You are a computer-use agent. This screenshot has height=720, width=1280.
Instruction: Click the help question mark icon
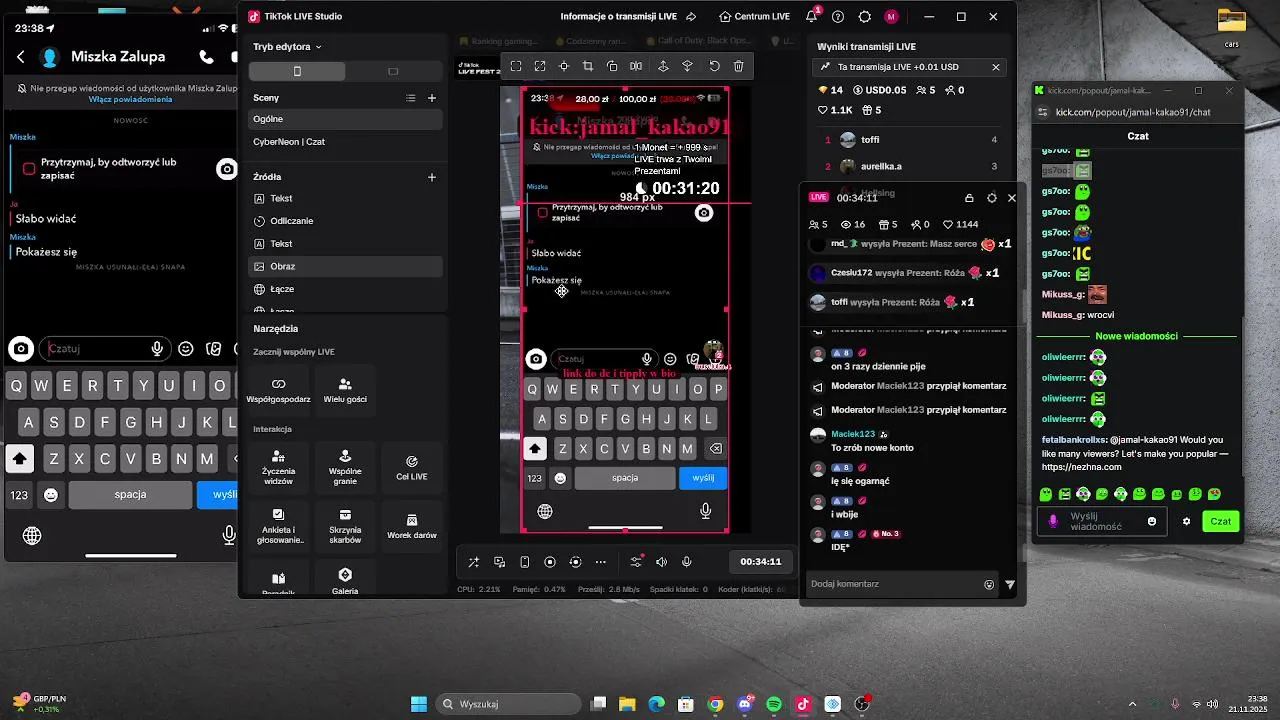click(x=838, y=17)
